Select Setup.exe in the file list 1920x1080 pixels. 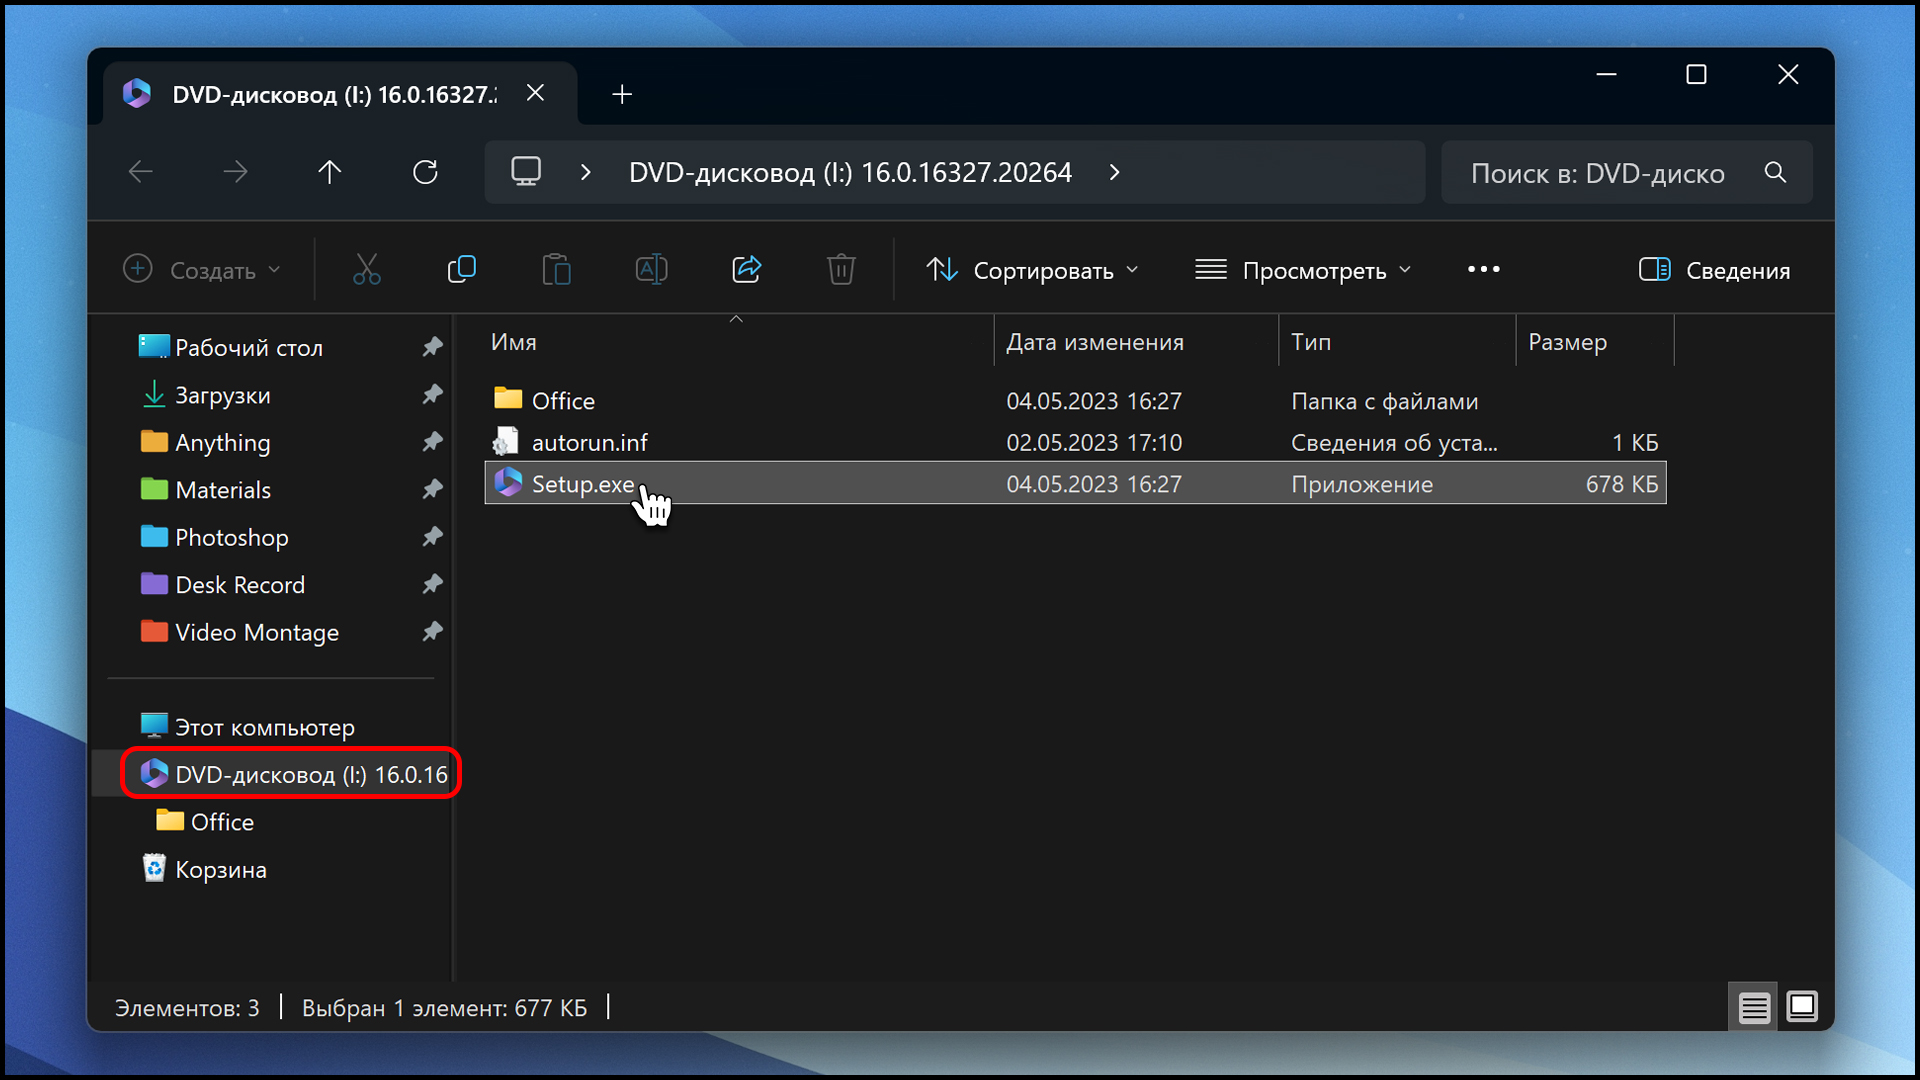click(x=582, y=484)
